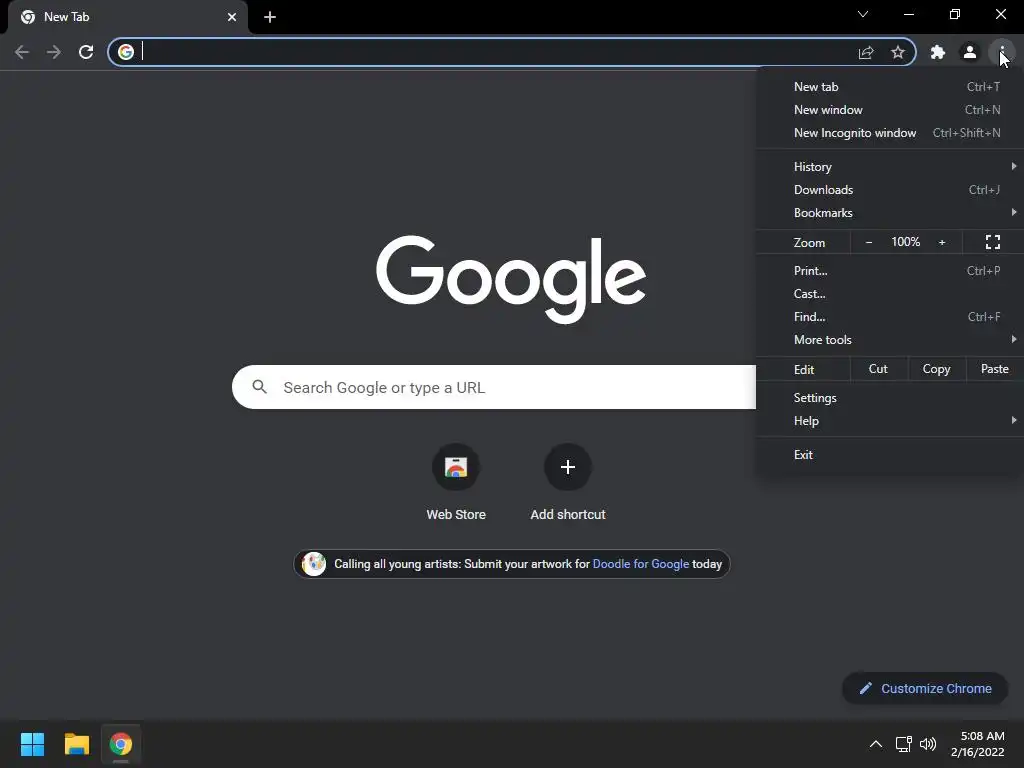Click the Google icon in address bar
Viewport: 1024px width, 768px height.
(x=126, y=52)
